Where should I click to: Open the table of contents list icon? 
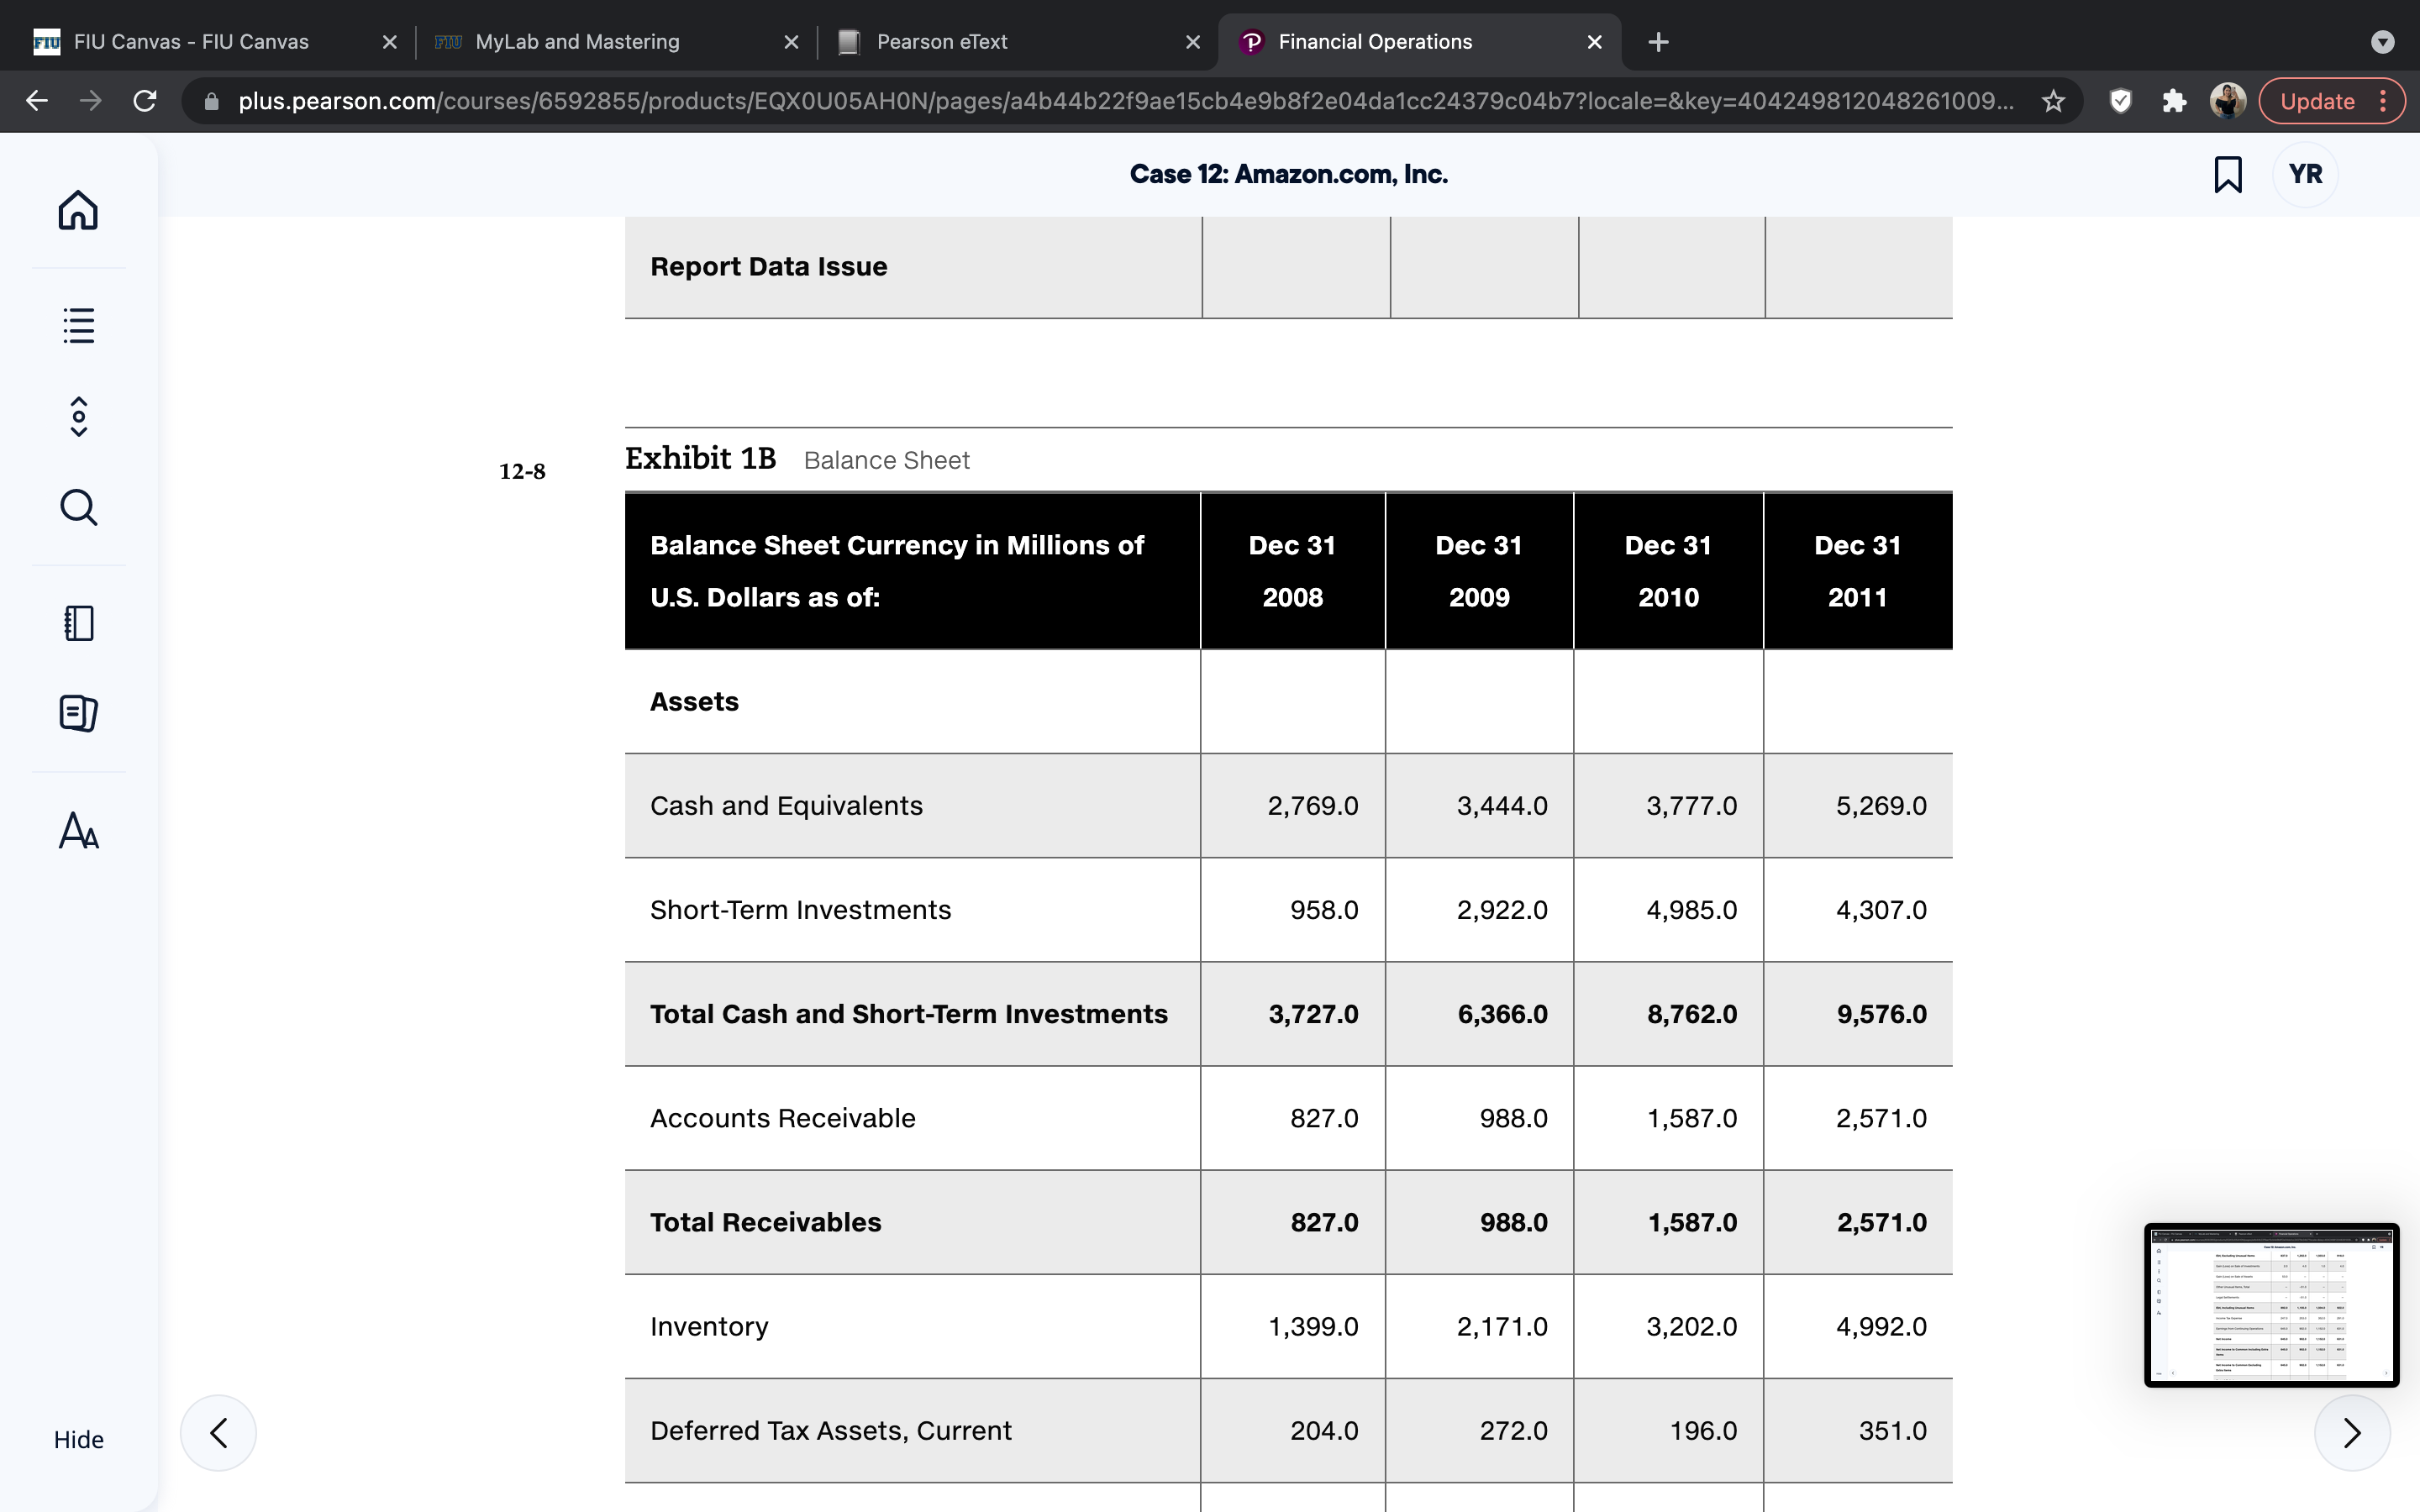pos(78,325)
